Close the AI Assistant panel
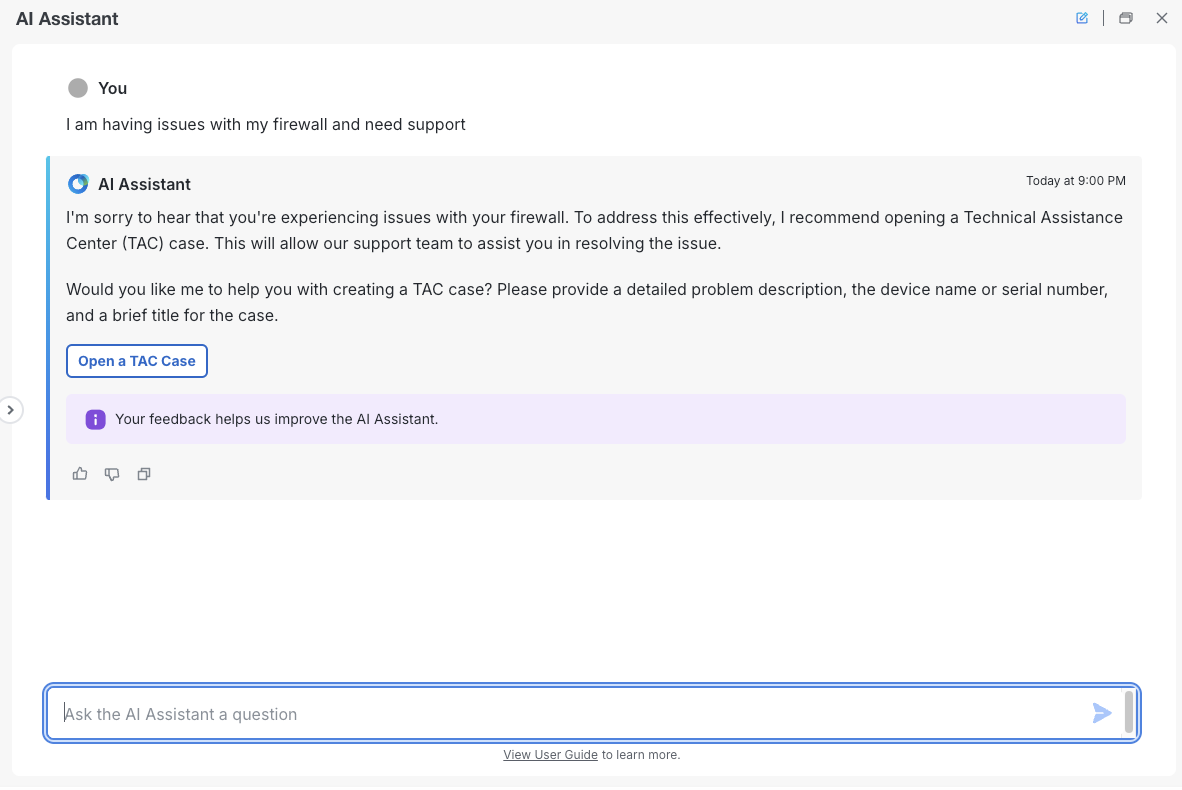 (1162, 18)
